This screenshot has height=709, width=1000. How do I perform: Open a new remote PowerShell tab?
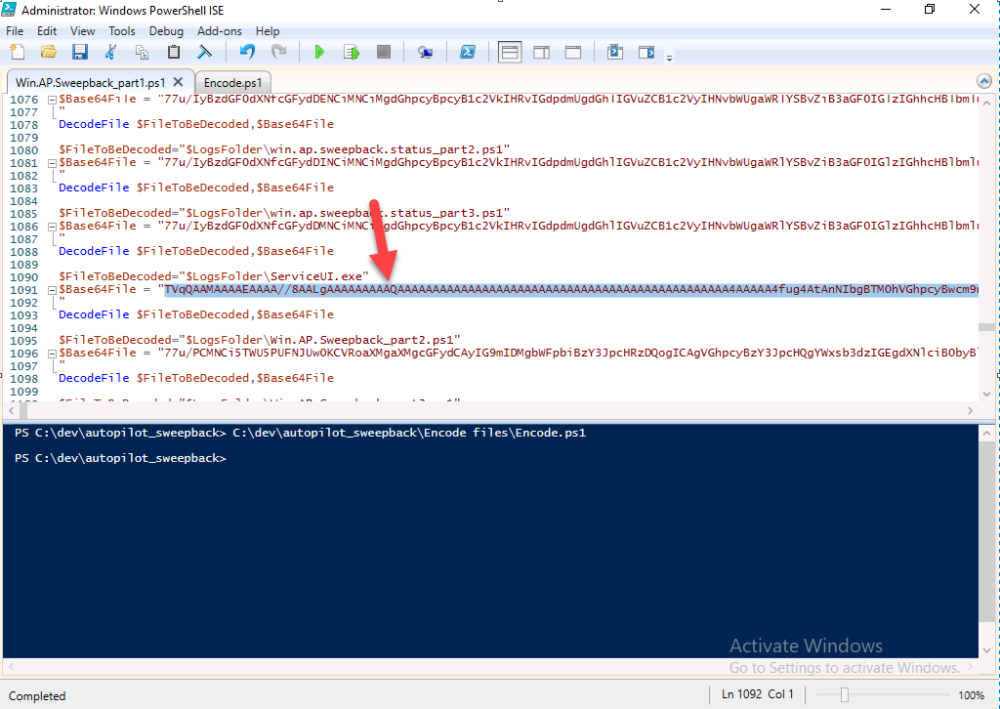point(425,52)
